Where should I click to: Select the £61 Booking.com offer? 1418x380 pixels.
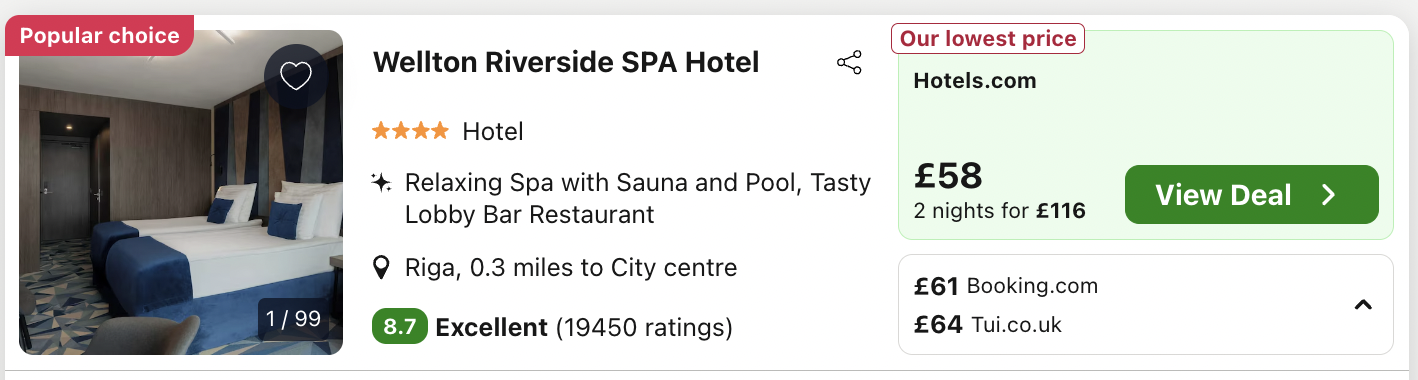click(x=1006, y=287)
